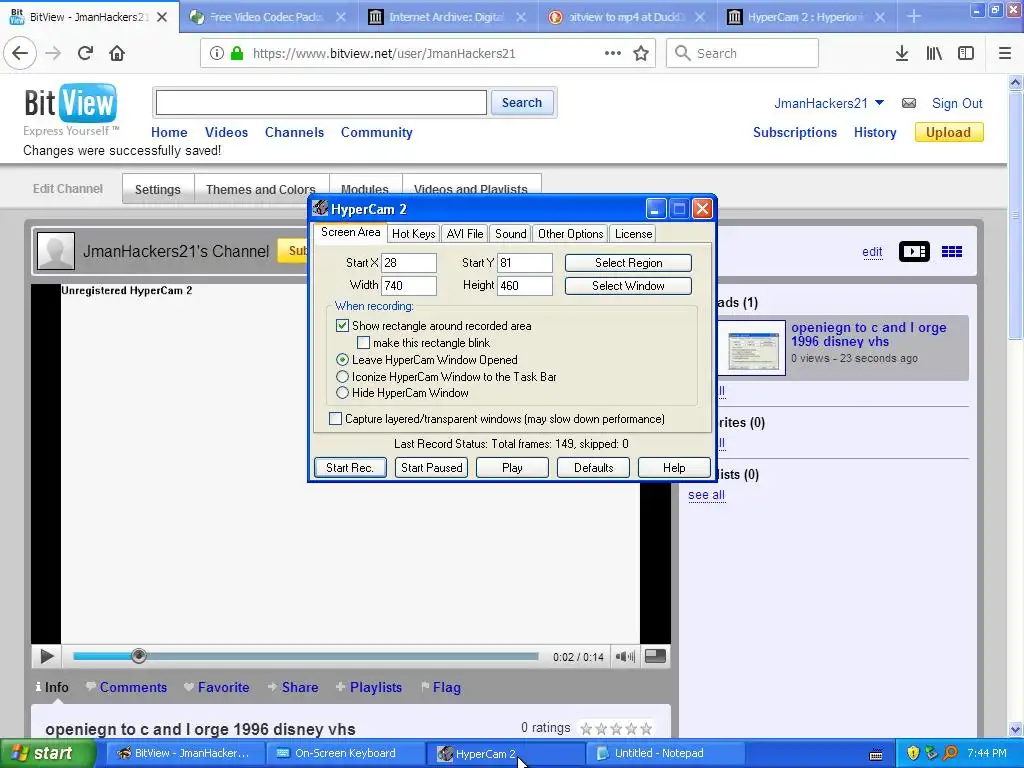The height and width of the screenshot is (768, 1024).
Task: Click Select Window in HyperCam
Action: [x=628, y=285]
